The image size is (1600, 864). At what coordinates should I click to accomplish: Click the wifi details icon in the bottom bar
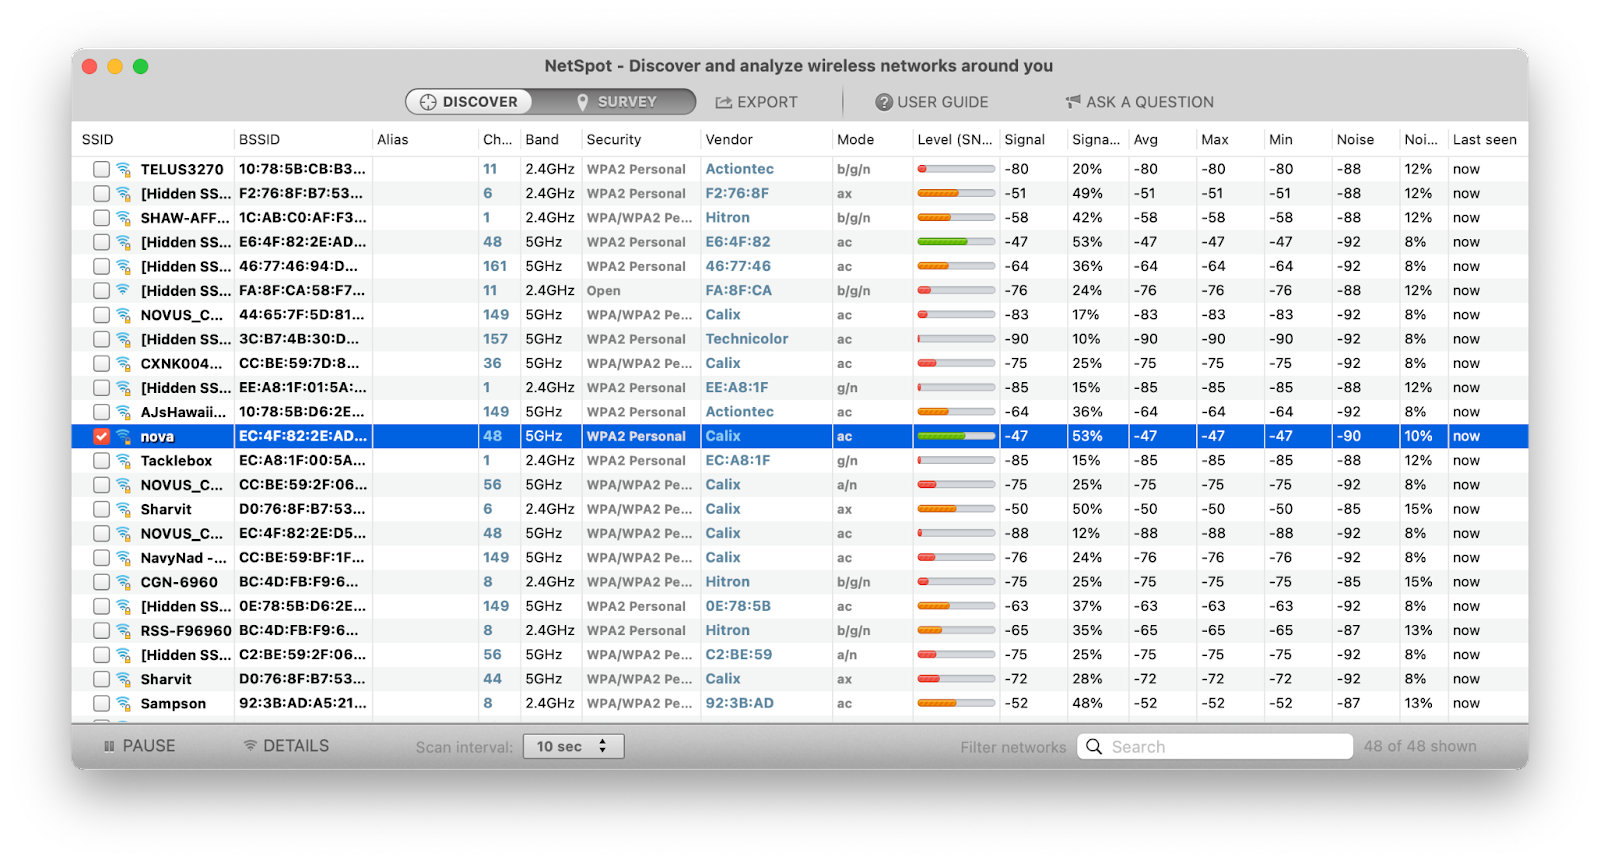[250, 746]
